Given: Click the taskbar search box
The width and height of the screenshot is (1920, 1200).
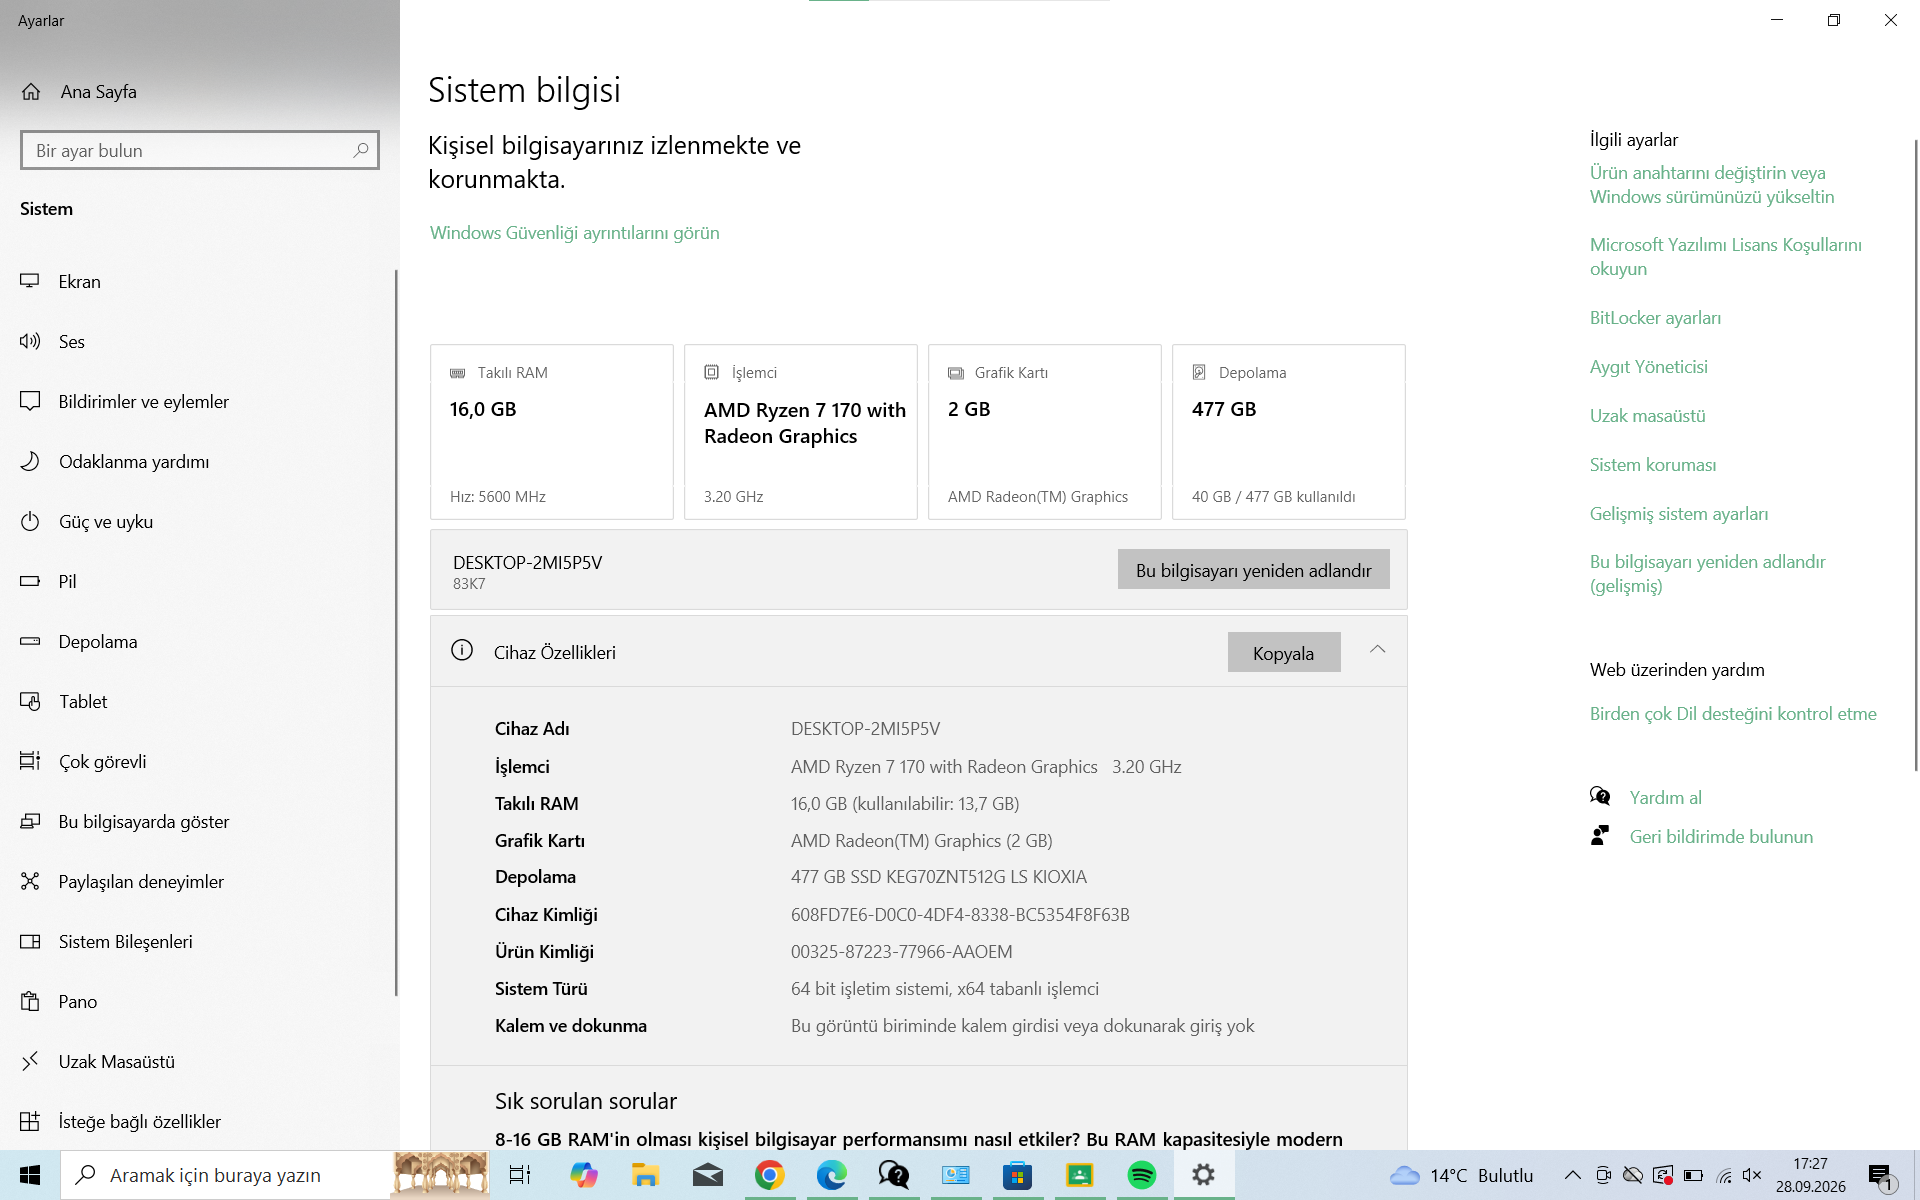Looking at the screenshot, I should [275, 1175].
